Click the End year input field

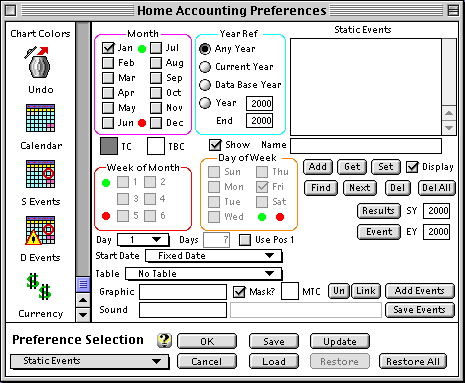coord(259,121)
